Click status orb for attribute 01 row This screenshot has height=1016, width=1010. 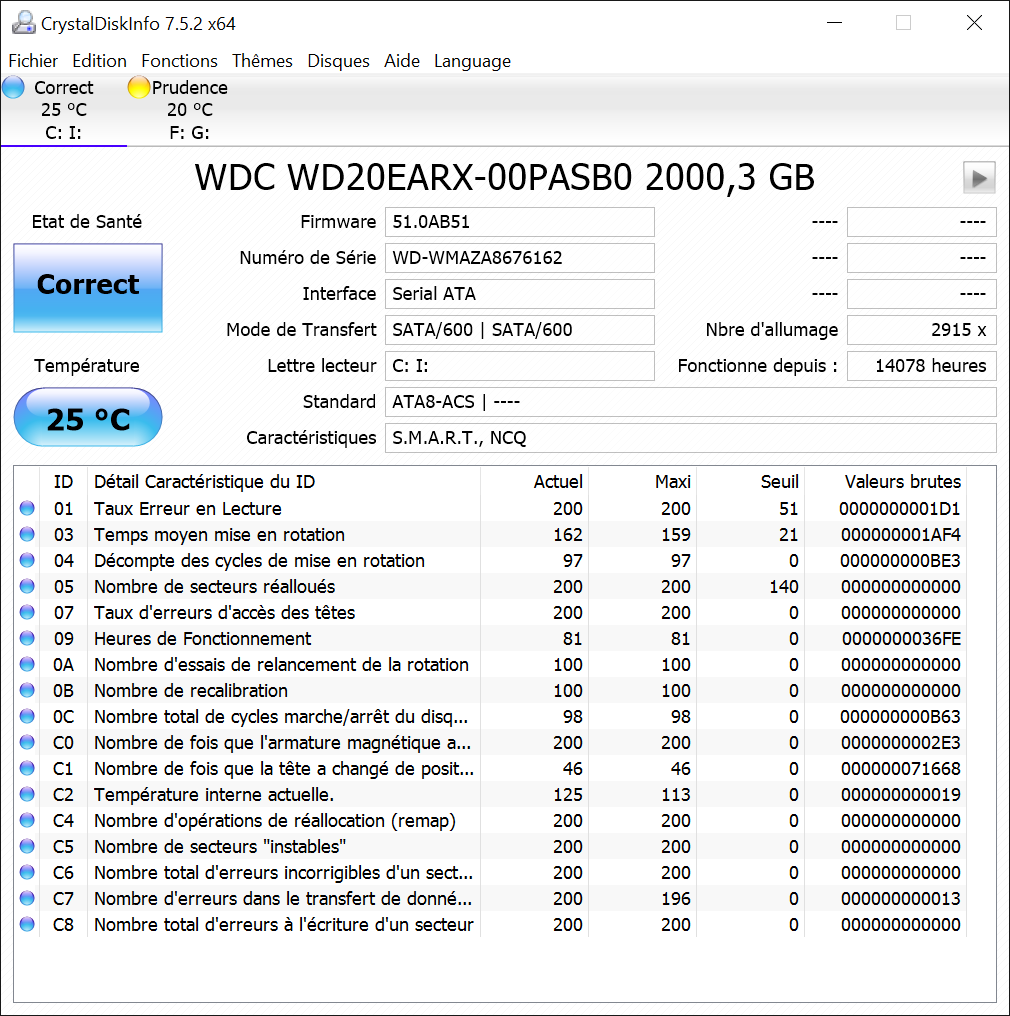pos(27,508)
